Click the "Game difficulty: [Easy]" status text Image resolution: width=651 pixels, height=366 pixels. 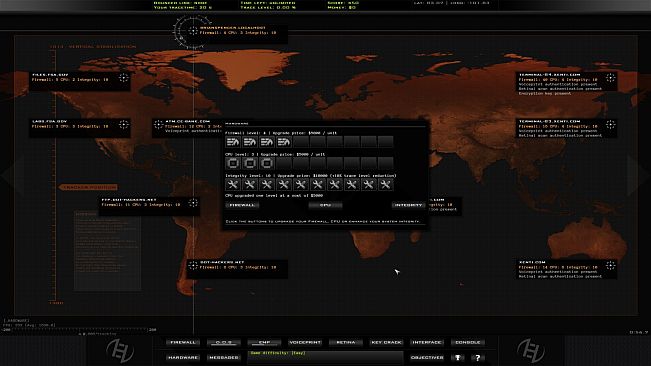click(278, 353)
